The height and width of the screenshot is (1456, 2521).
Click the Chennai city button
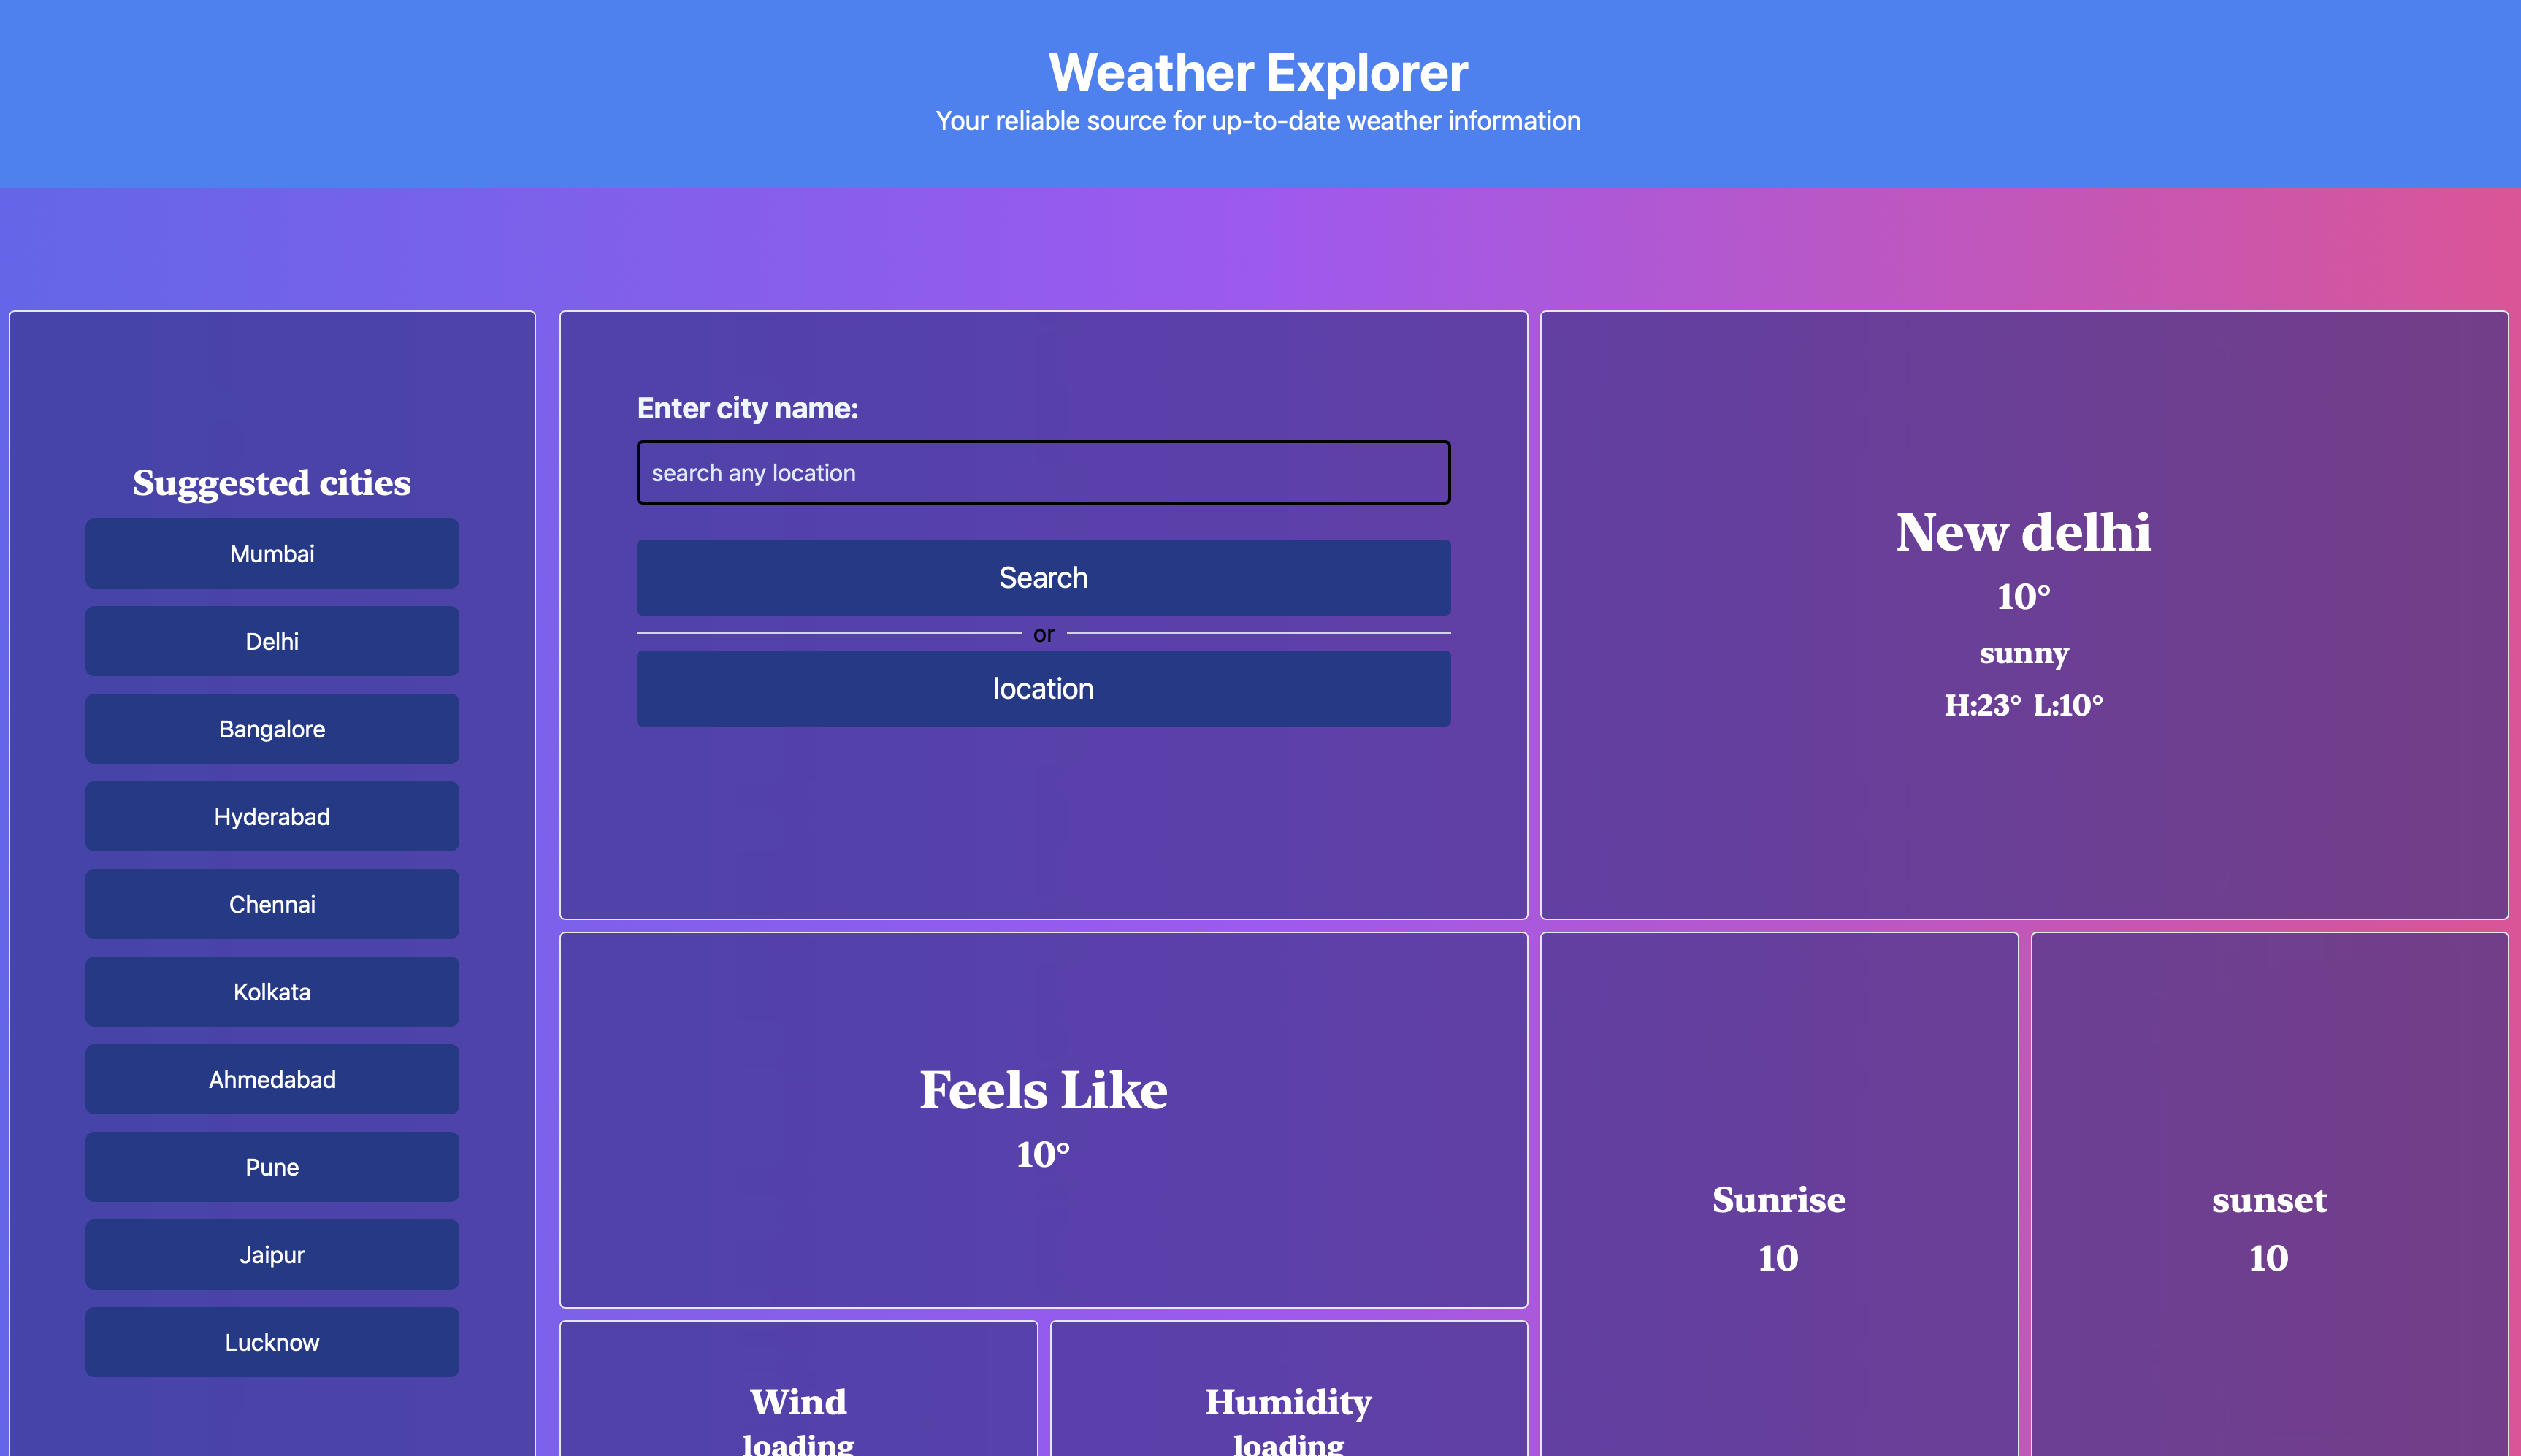272,903
